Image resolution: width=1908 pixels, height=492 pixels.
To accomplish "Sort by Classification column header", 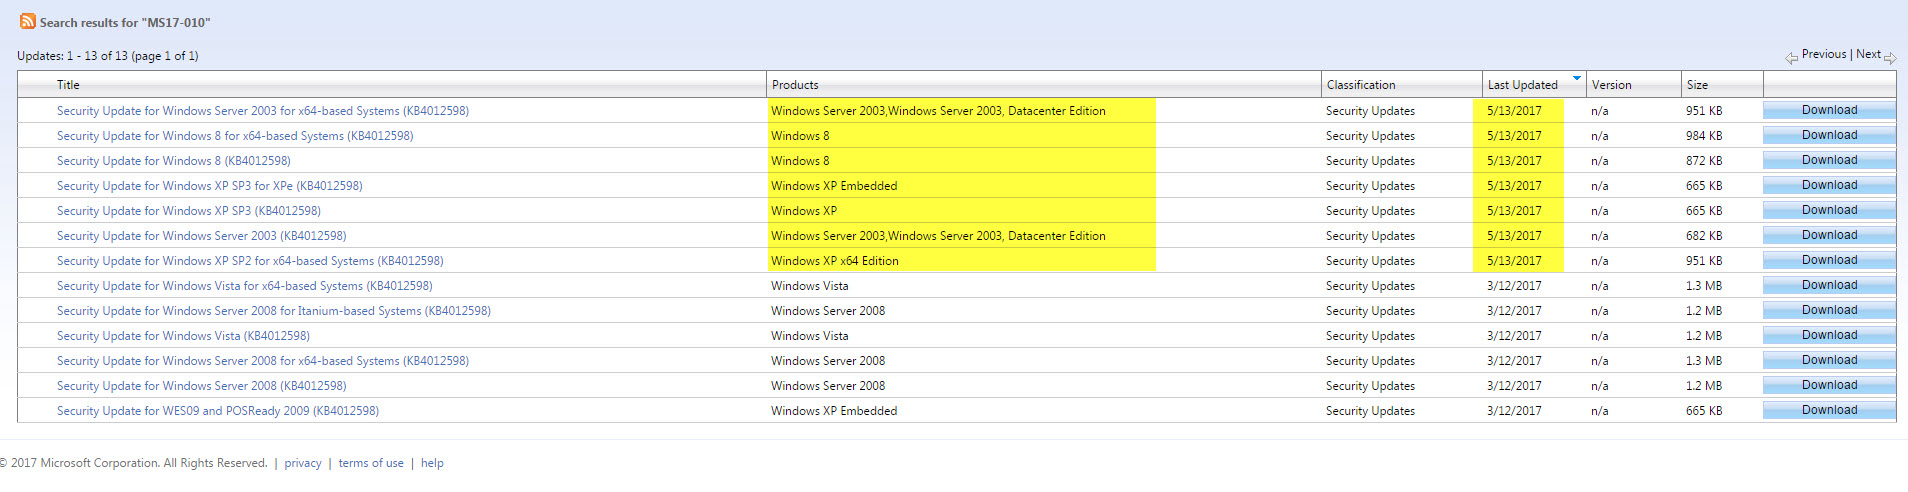I will 1361,85.
